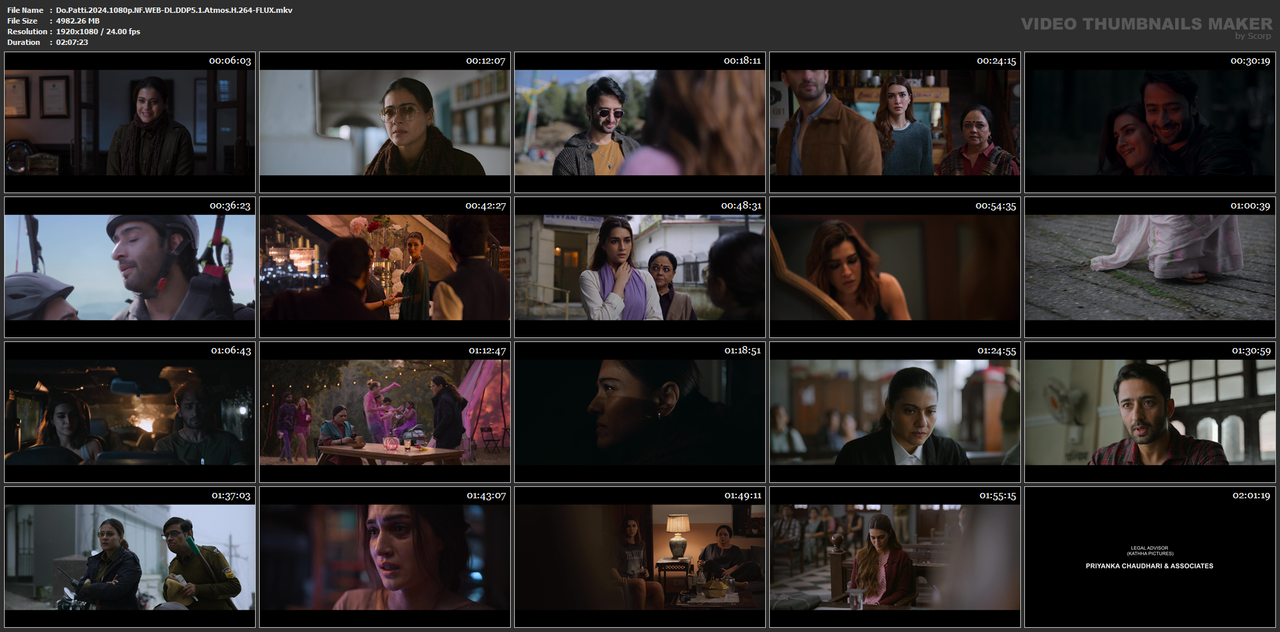Image resolution: width=1280 pixels, height=632 pixels.
Task: Click the Do.Patti mkv file name text
Action: [174, 9]
